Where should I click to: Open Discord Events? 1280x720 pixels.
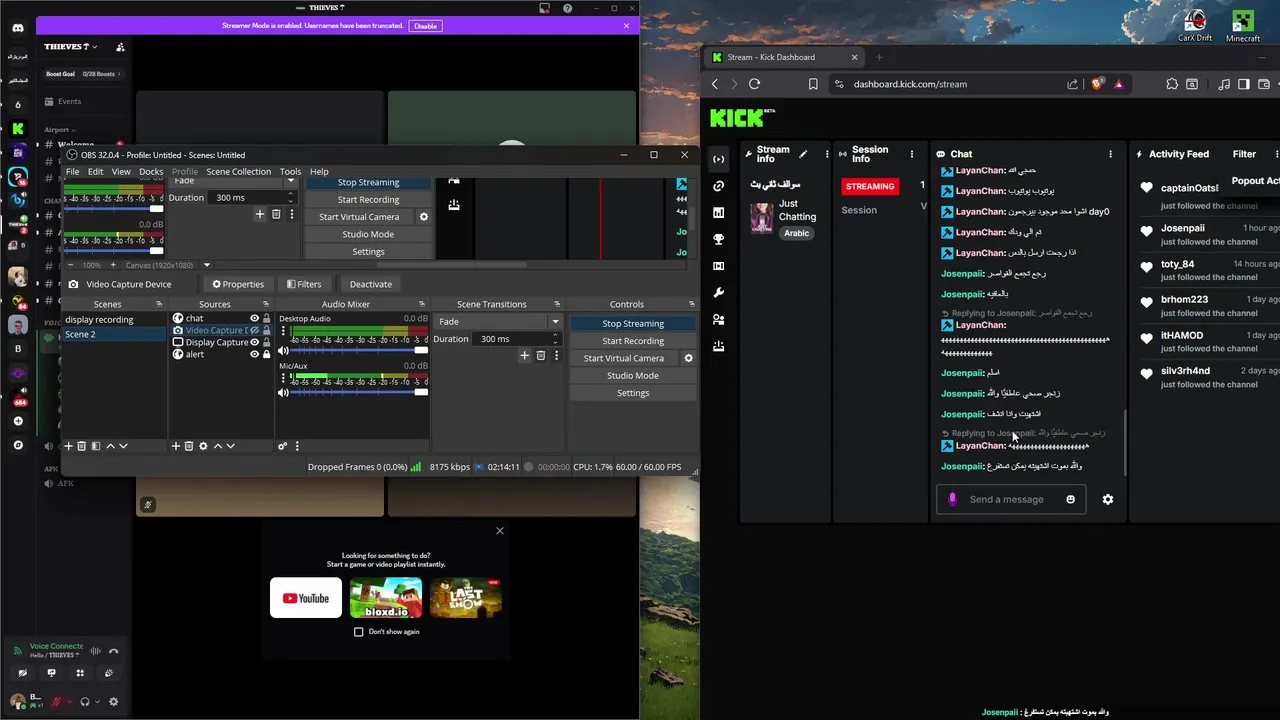pyautogui.click(x=69, y=101)
